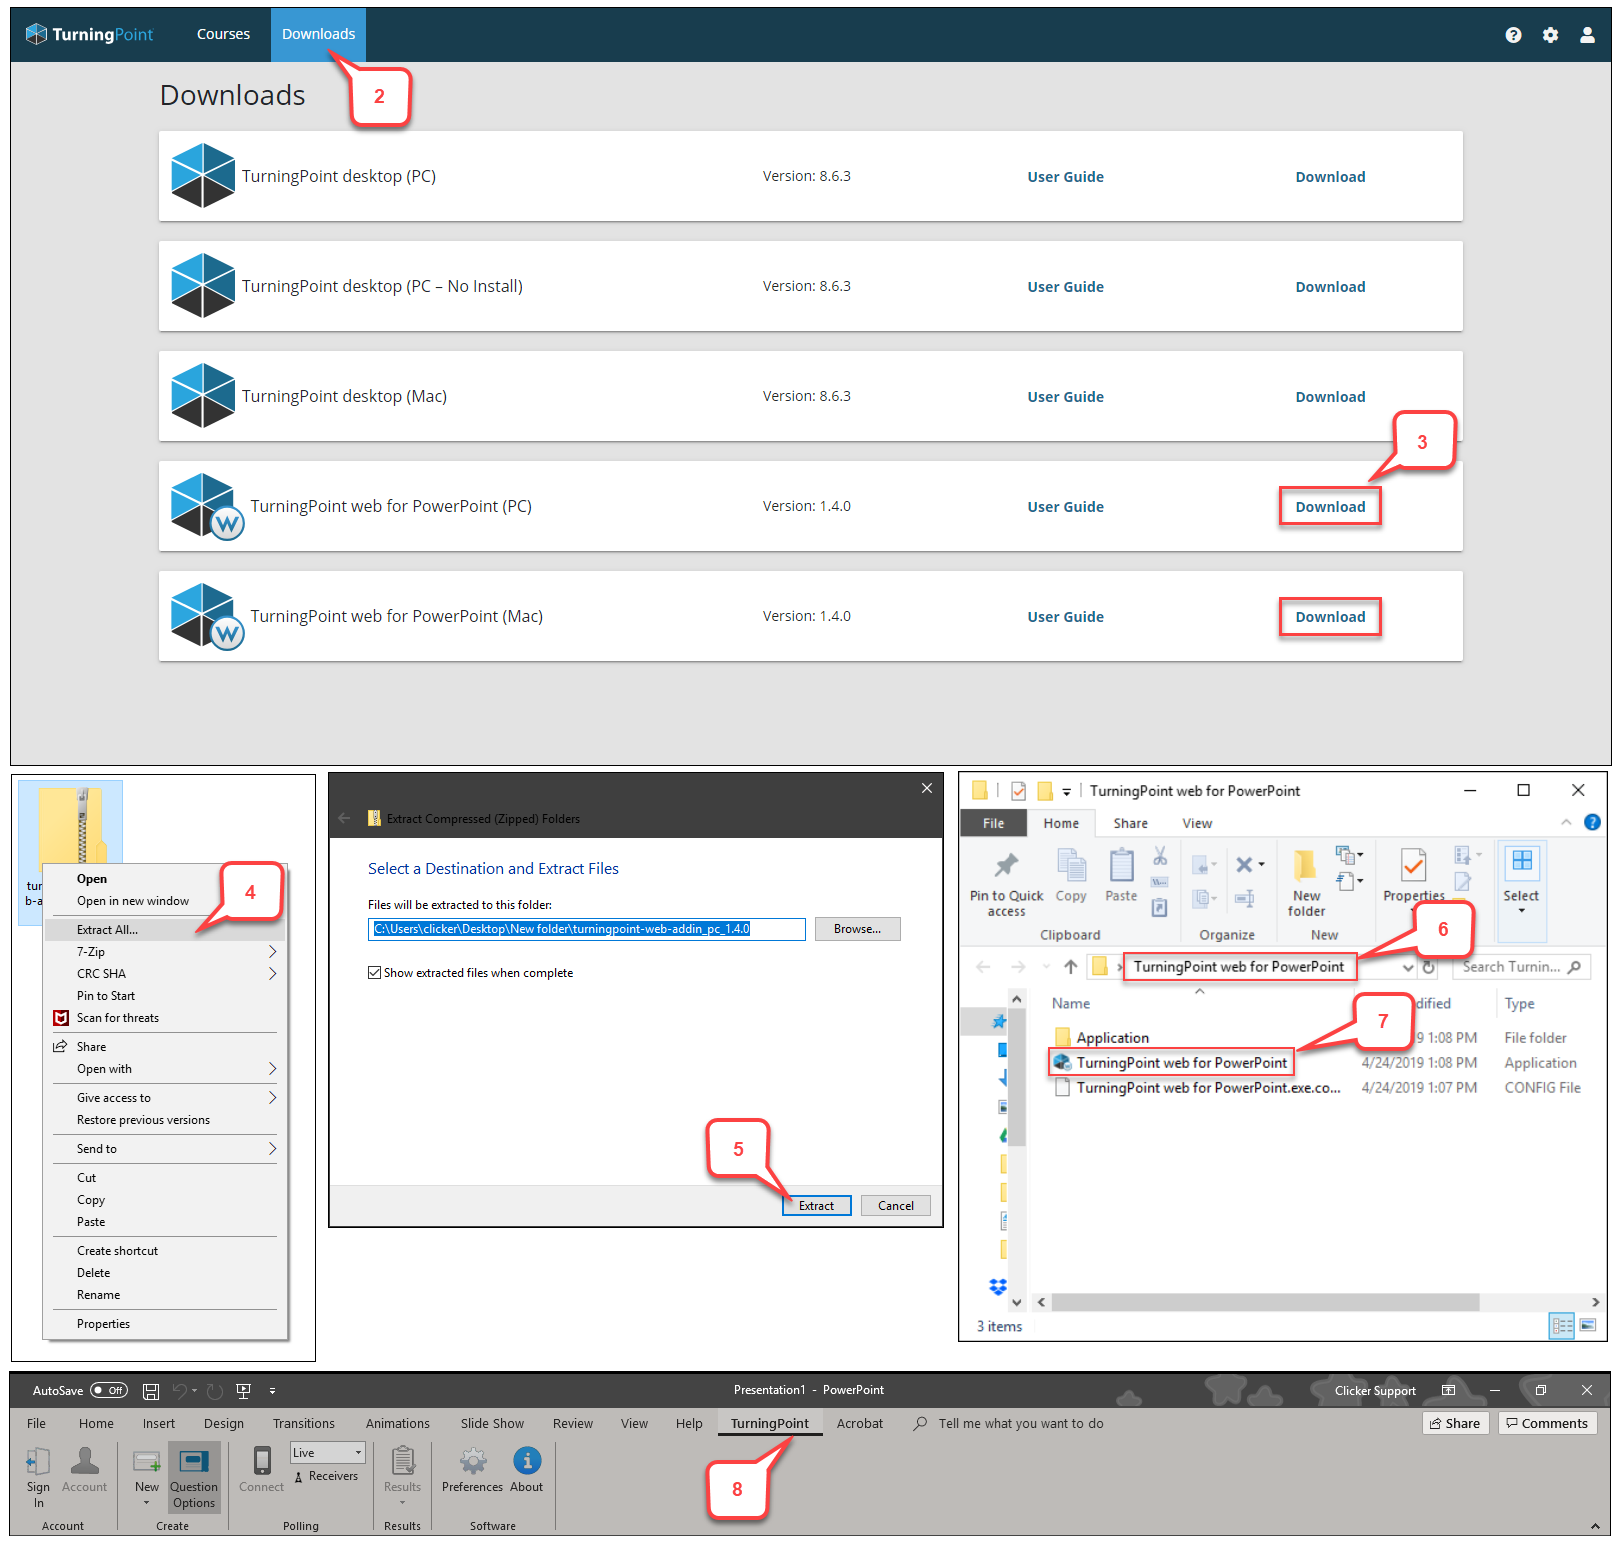Click the Receivers item in Polling group
Screen dimensions: 1624x1556
[326, 1476]
